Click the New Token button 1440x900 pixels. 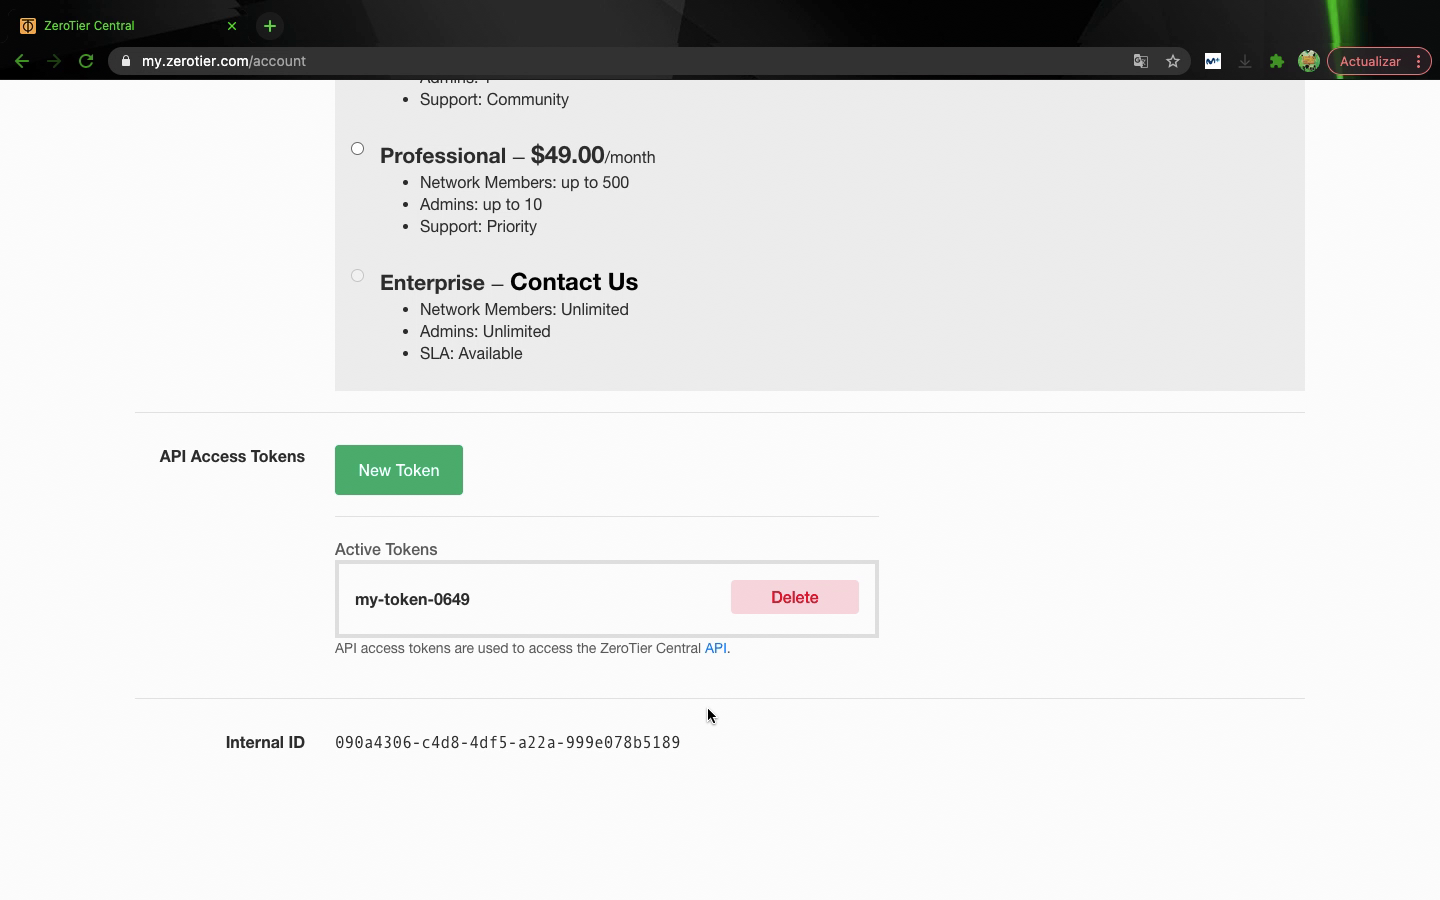(398, 470)
